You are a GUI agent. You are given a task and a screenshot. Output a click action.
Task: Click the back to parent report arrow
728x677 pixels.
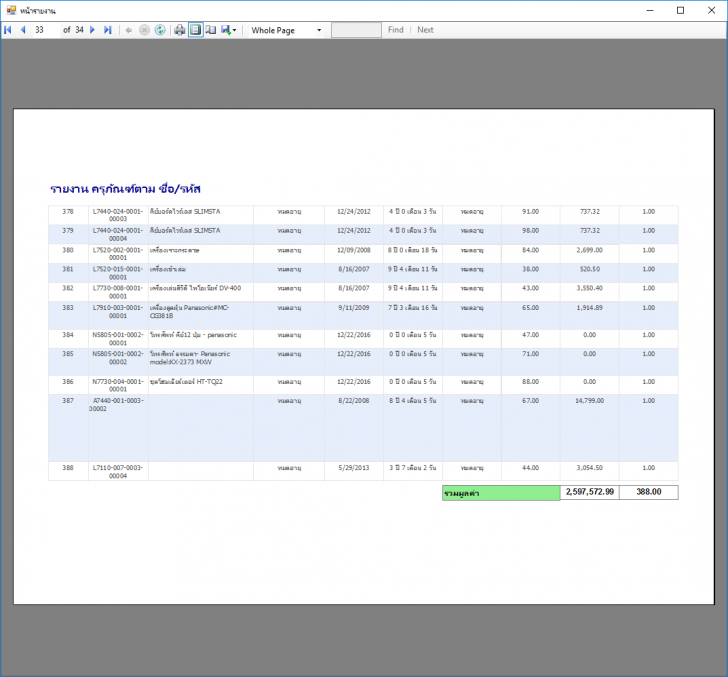pyautogui.click(x=128, y=30)
